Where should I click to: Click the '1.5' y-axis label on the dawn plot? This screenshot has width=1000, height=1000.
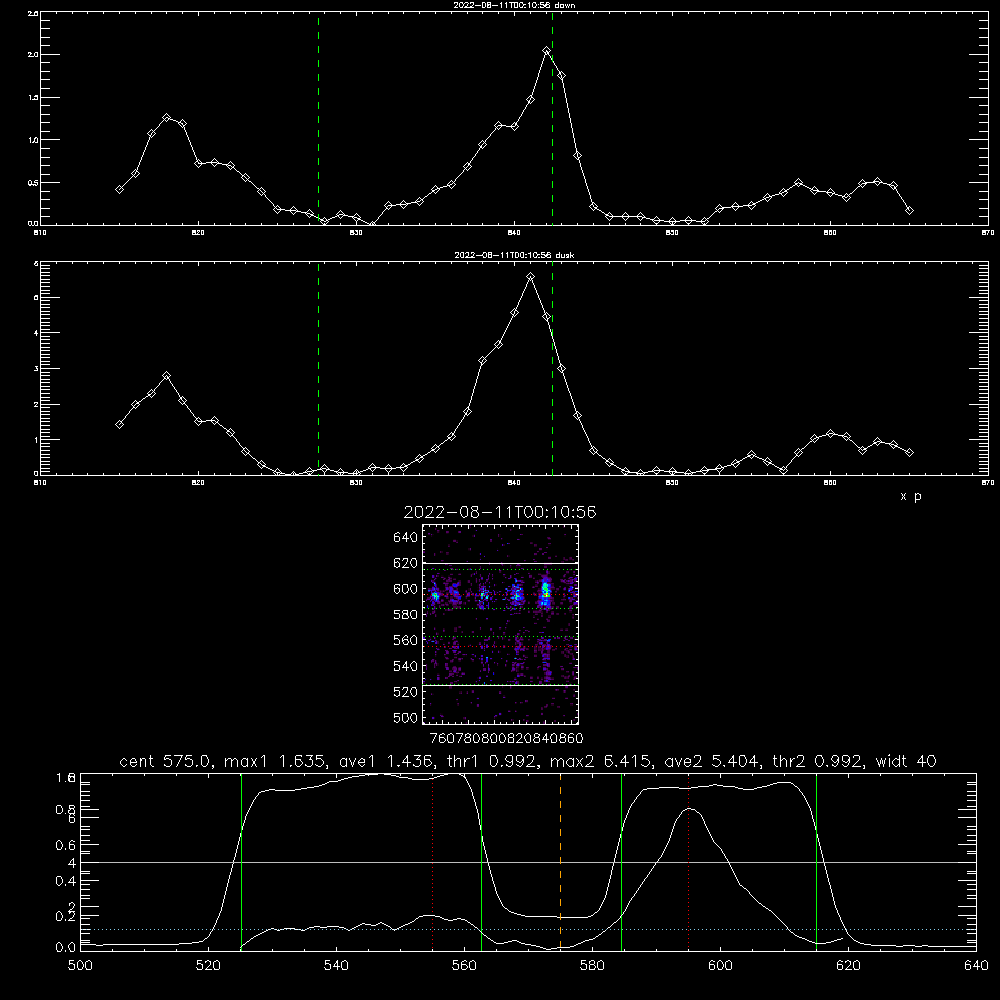point(33,98)
